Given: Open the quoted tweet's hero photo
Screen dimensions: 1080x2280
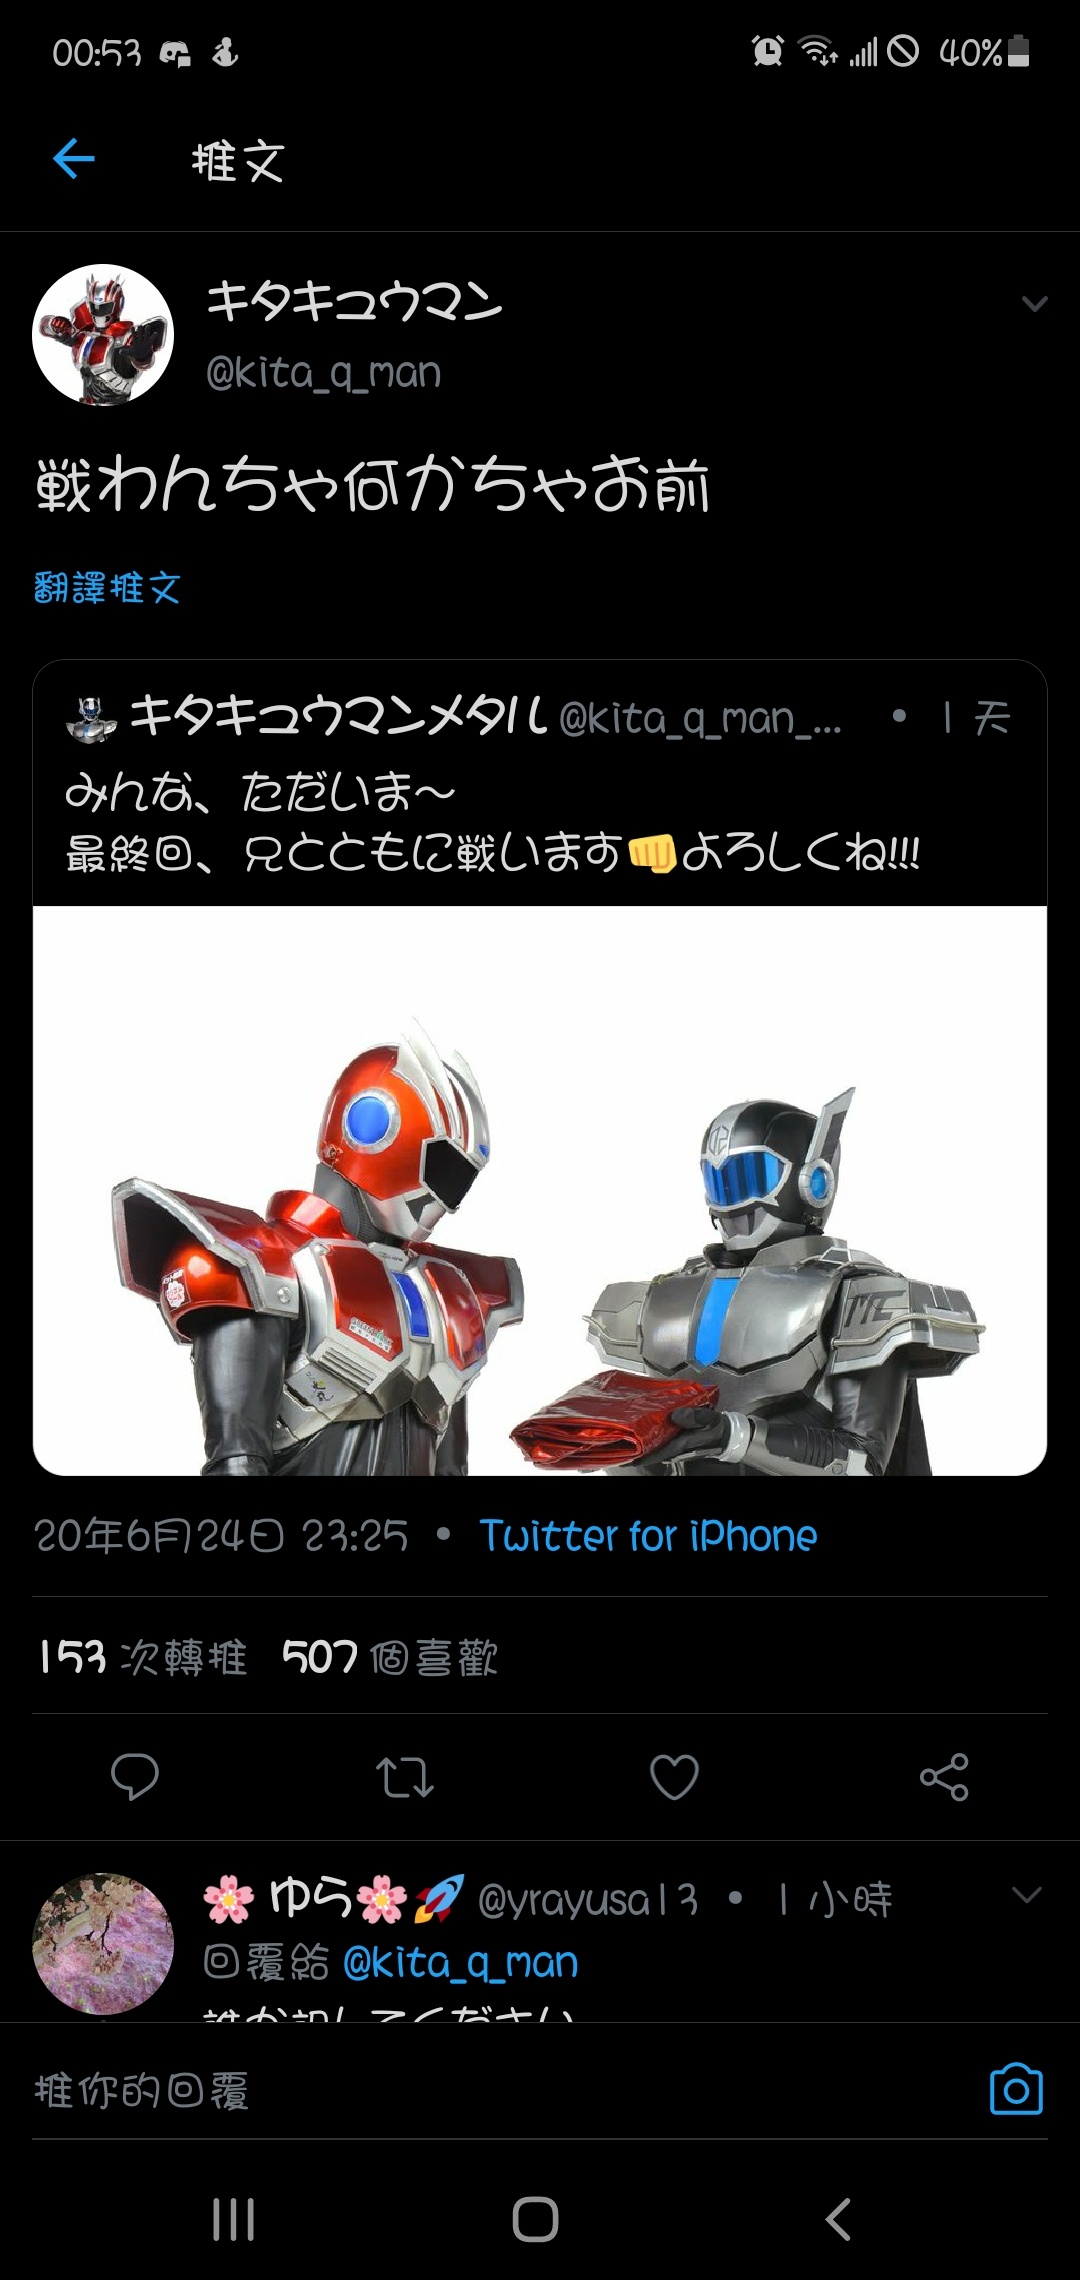Looking at the screenshot, I should [x=540, y=1190].
